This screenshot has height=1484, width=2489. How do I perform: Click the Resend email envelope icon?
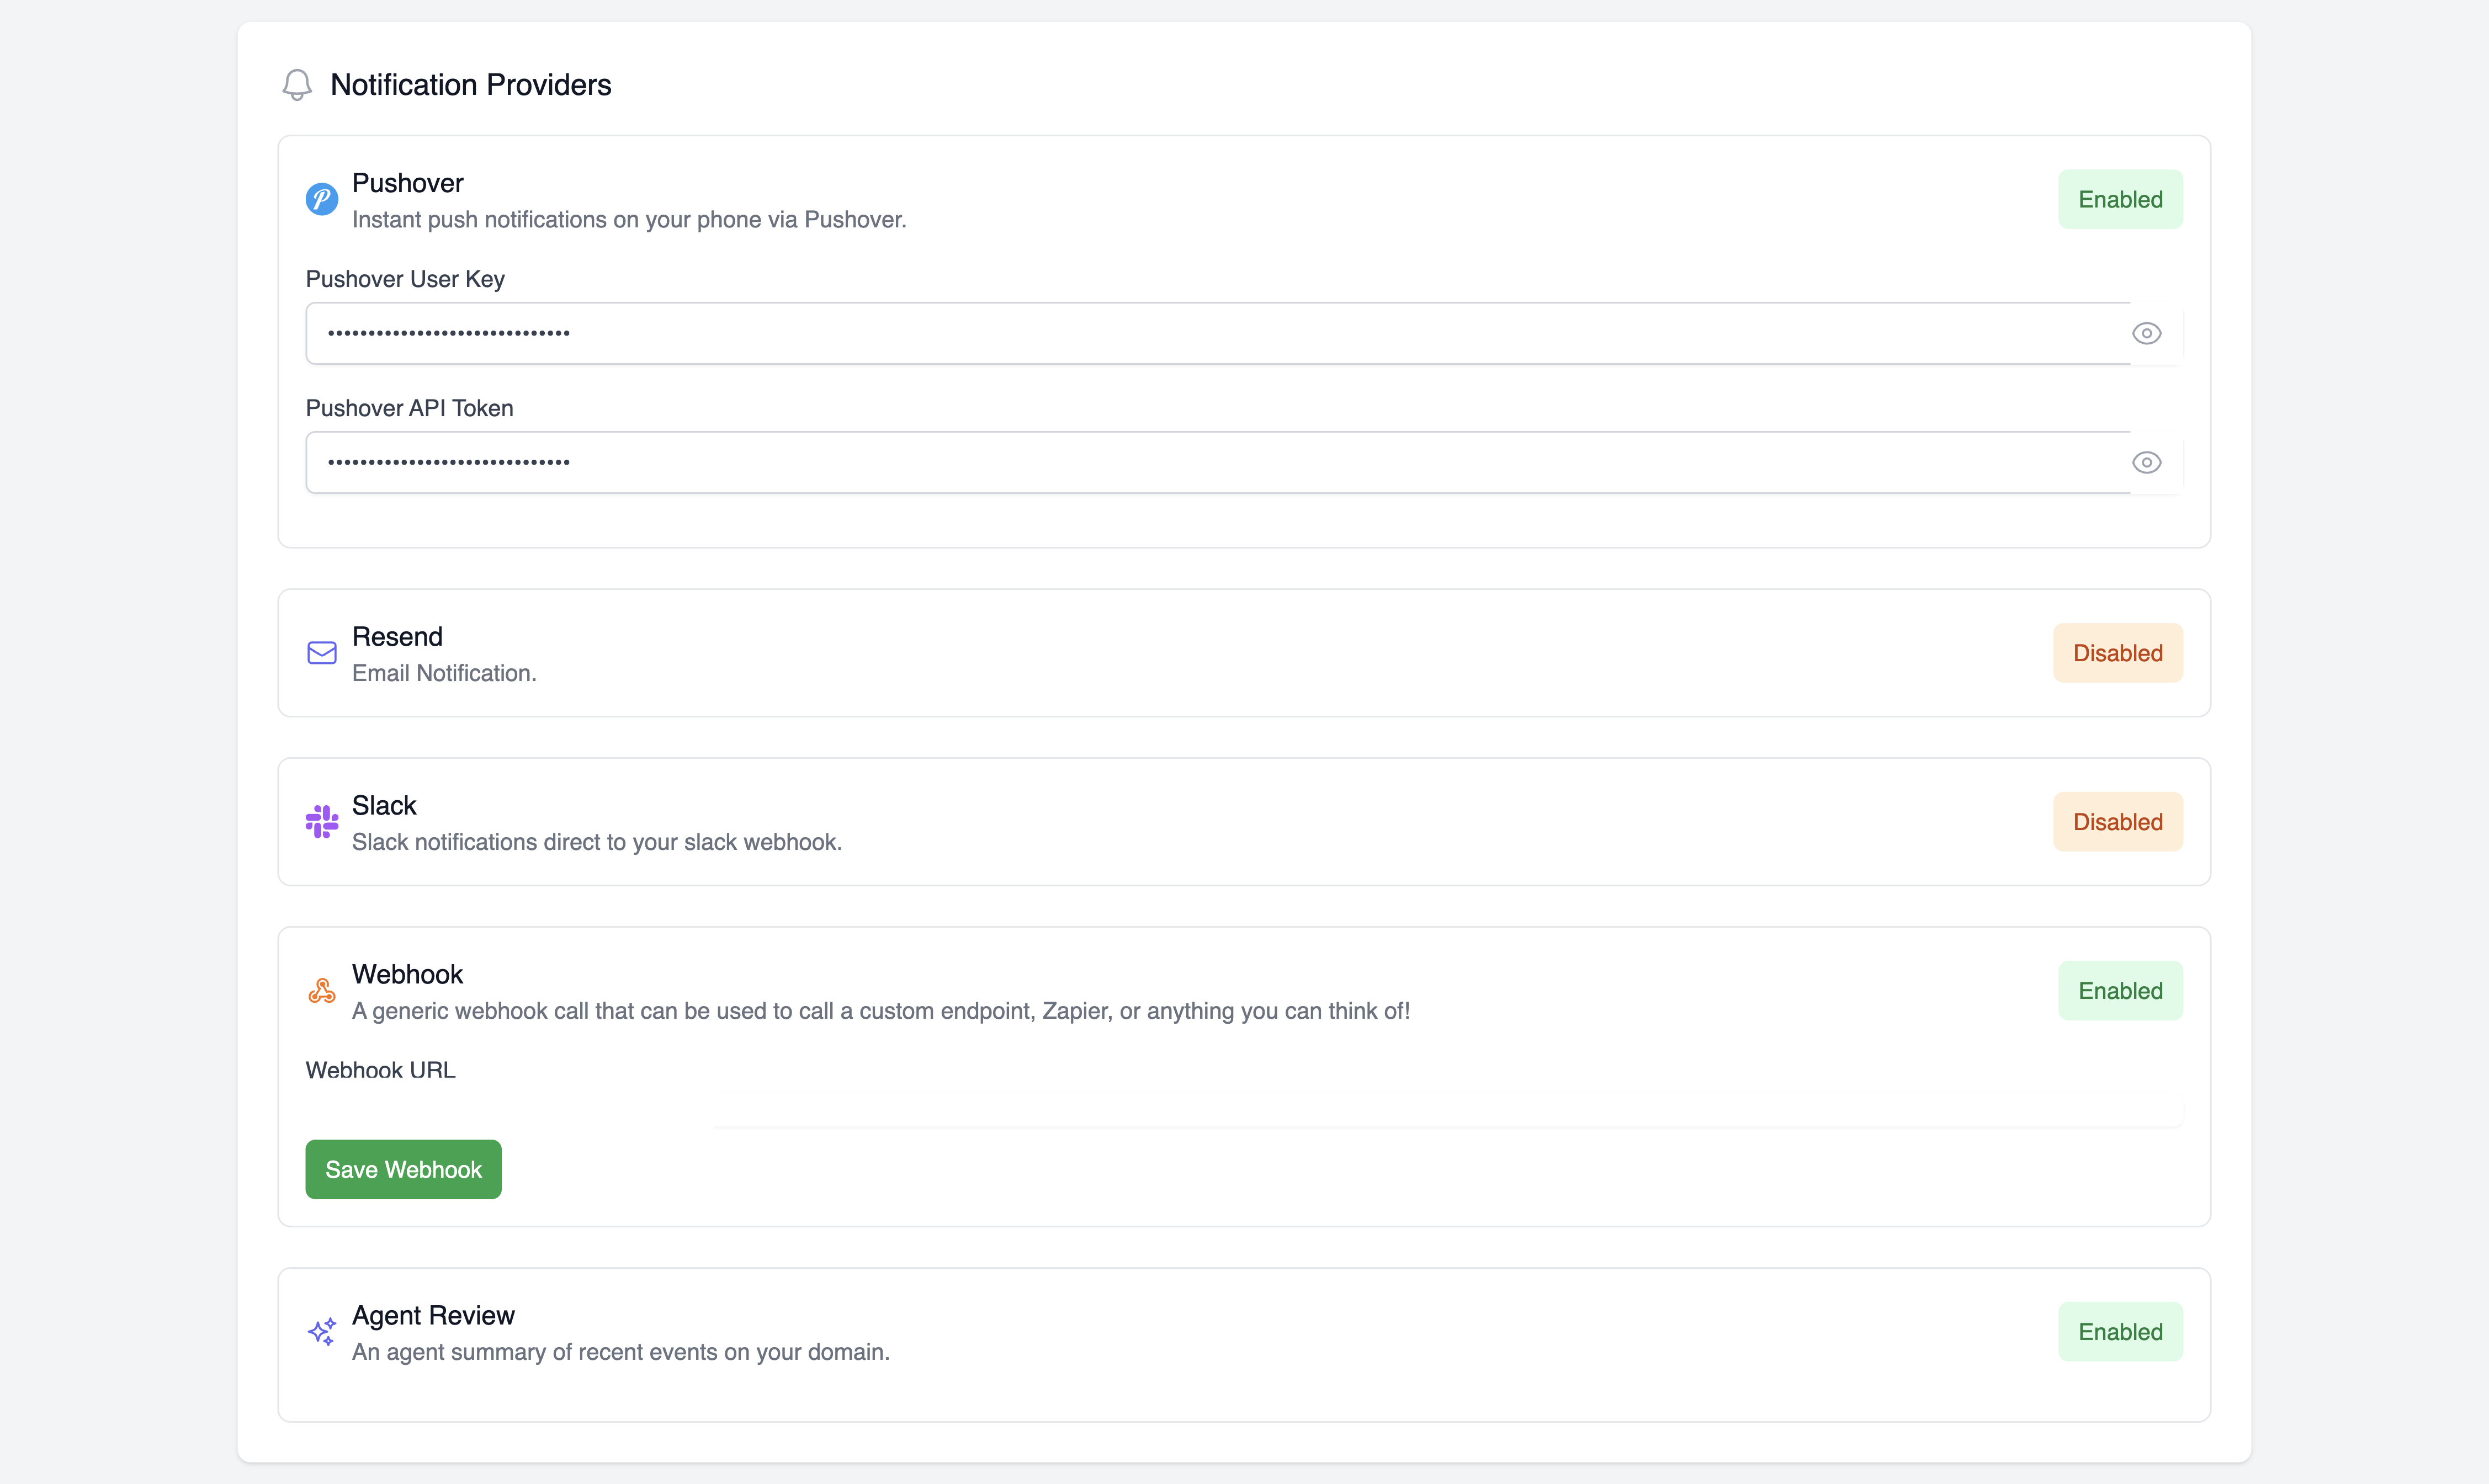coord(321,653)
